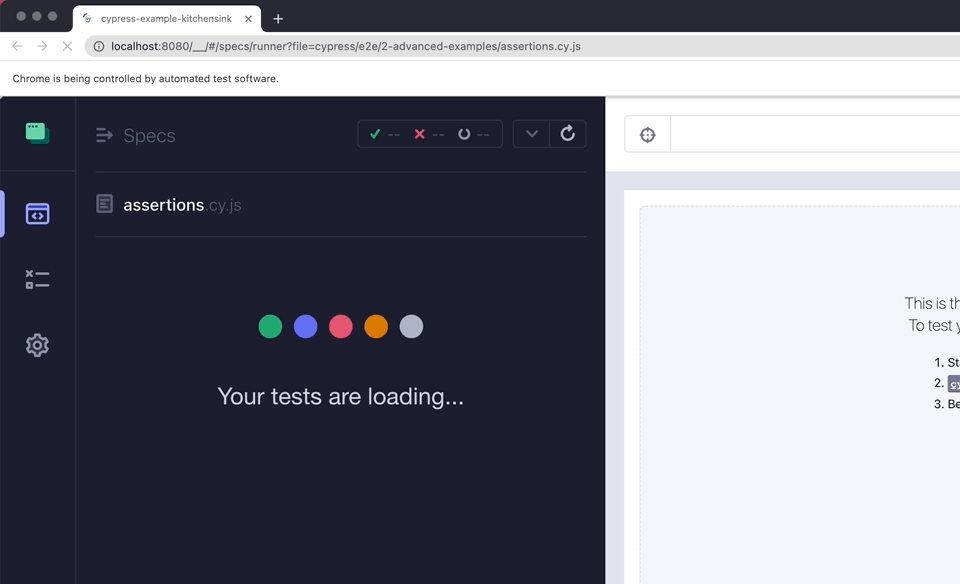960x584 pixels.
Task: Open Settings via the gear icon
Action: [37, 345]
